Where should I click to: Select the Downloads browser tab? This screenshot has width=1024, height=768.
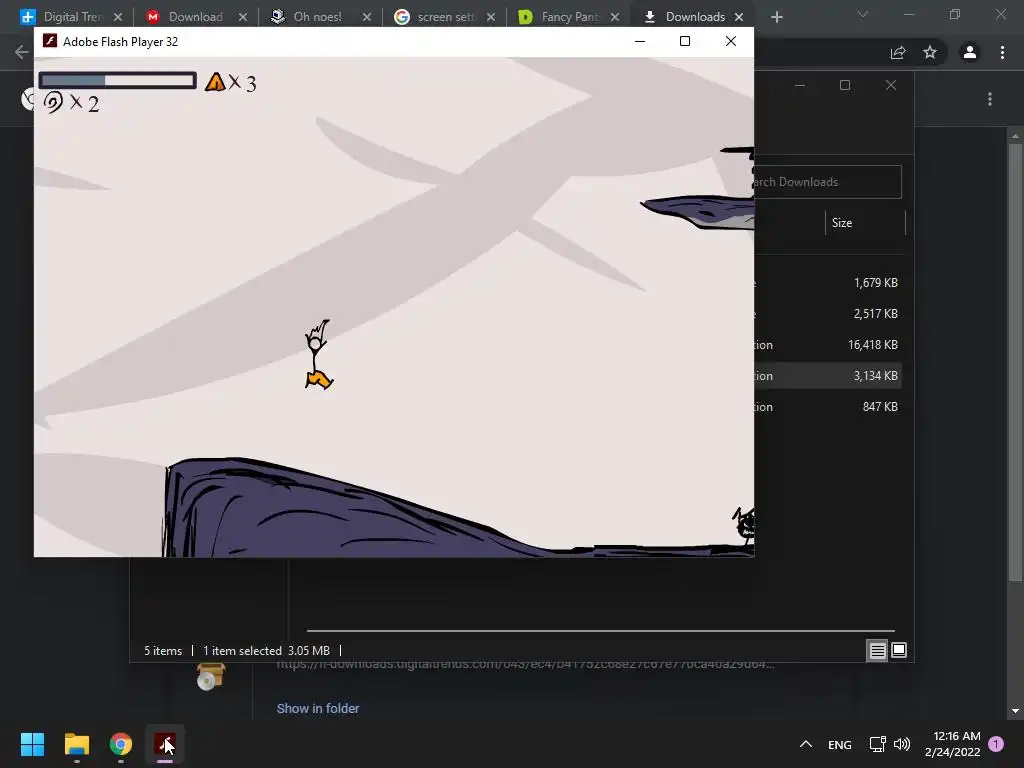coord(695,17)
